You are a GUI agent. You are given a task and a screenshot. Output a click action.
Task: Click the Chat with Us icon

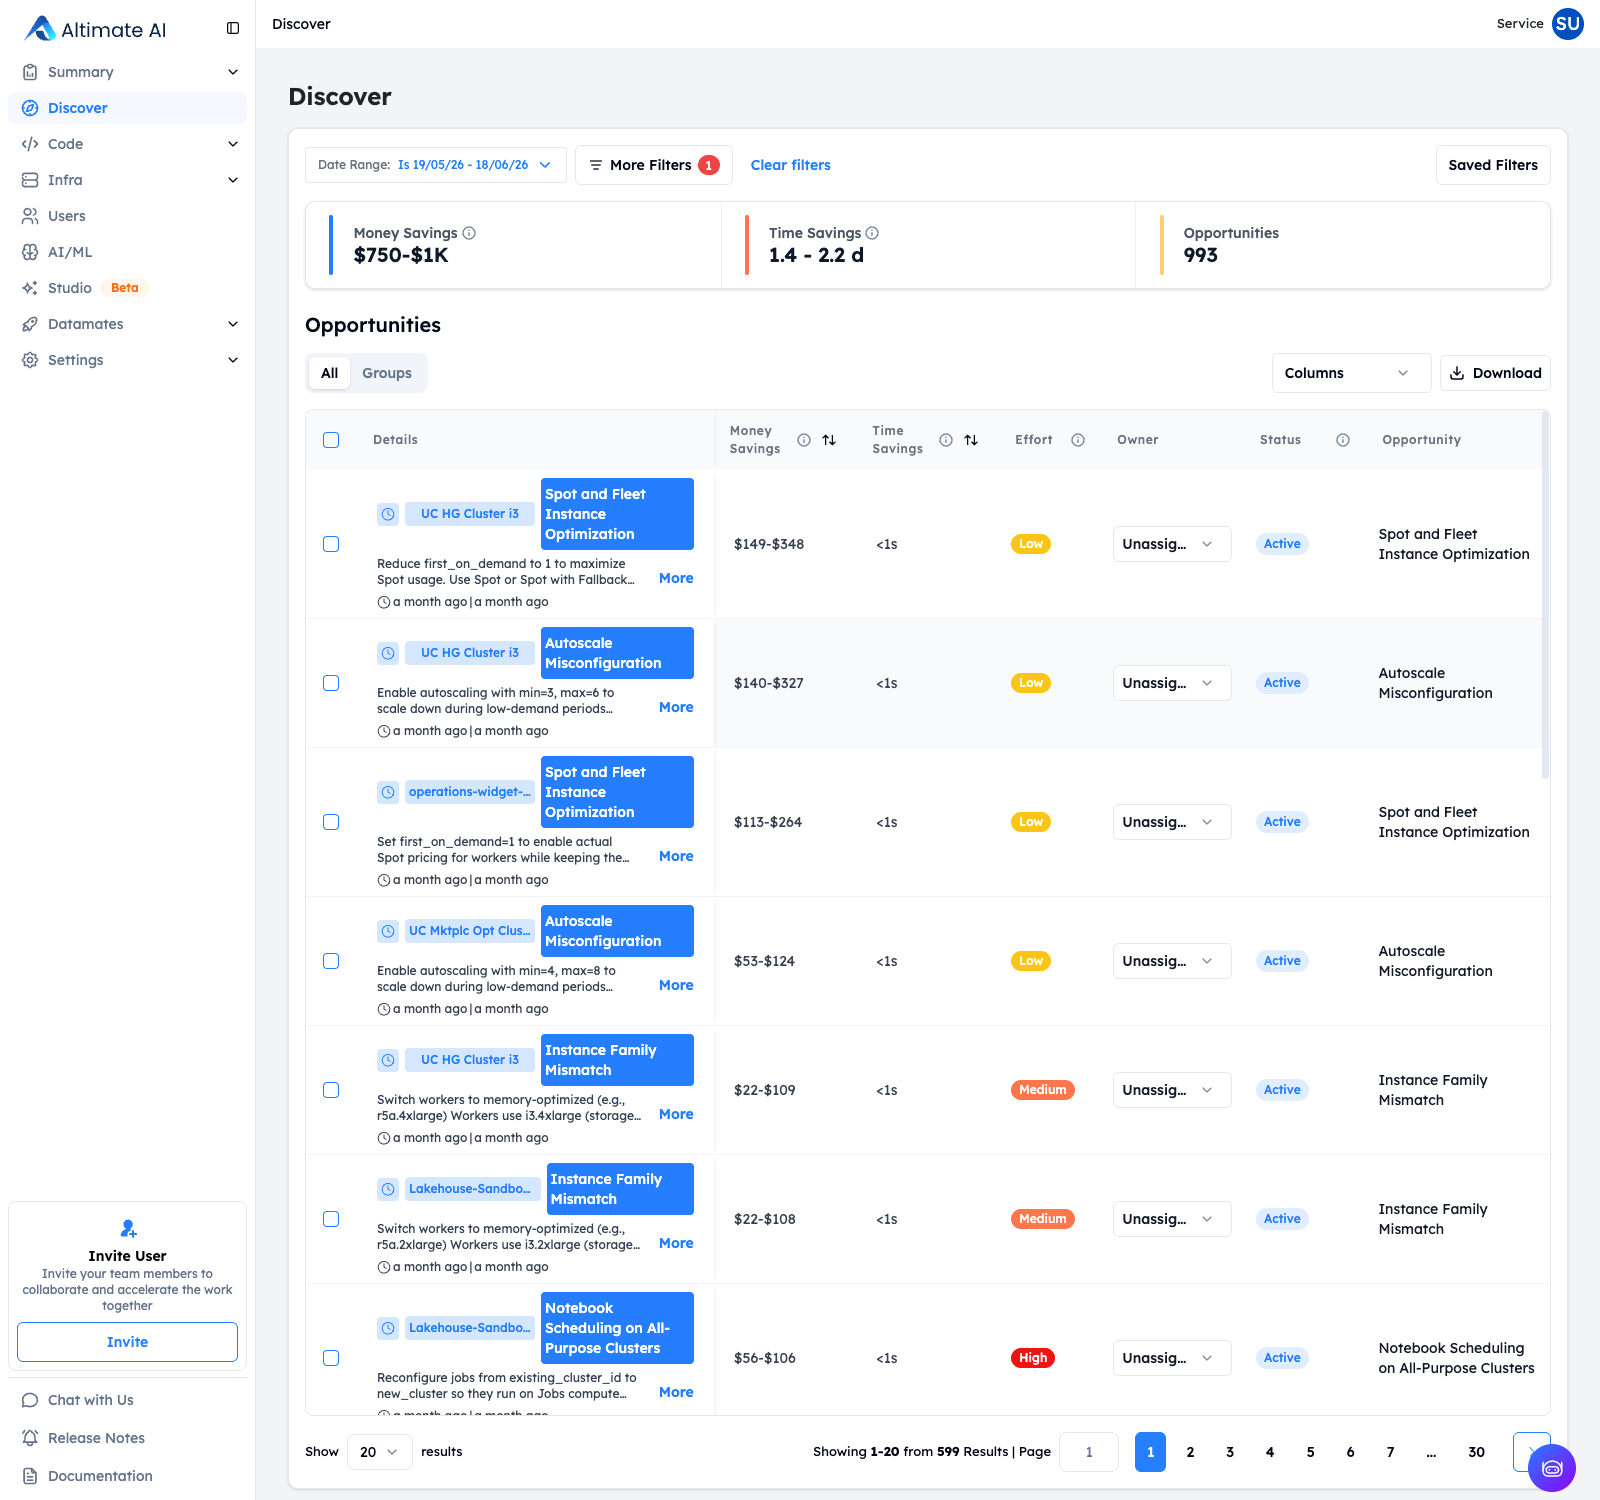[x=30, y=1400]
